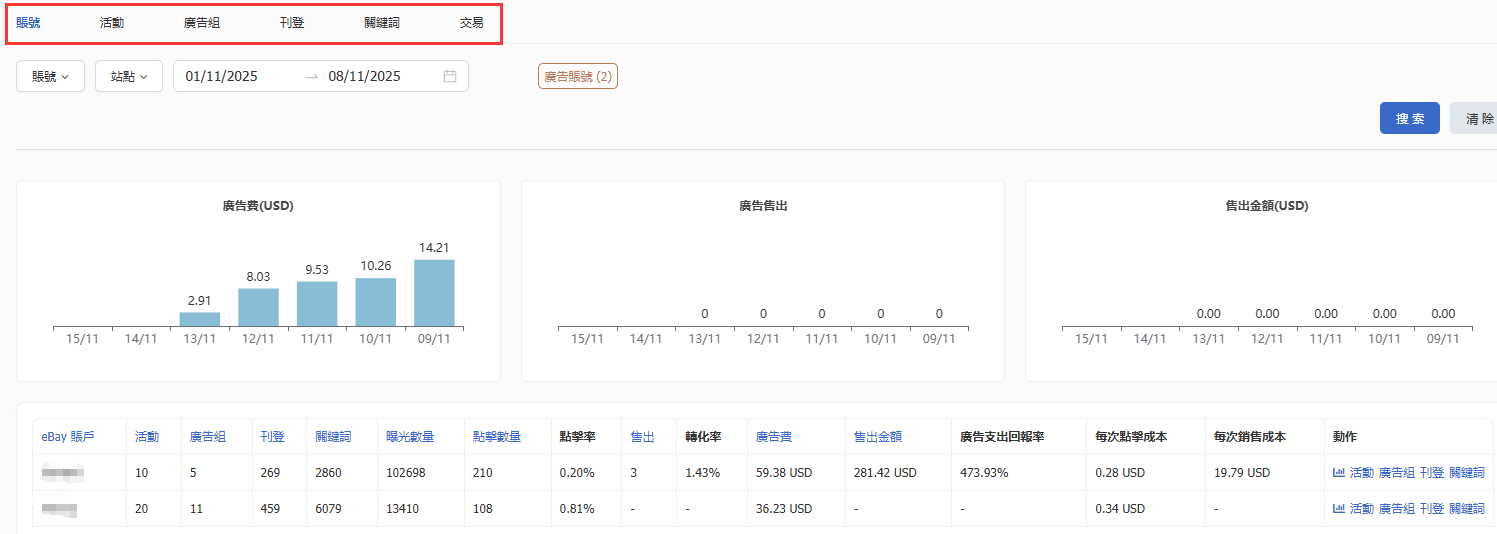
Task: Click the 14.21 bar in 廣告費 chart
Action: pyautogui.click(x=434, y=292)
